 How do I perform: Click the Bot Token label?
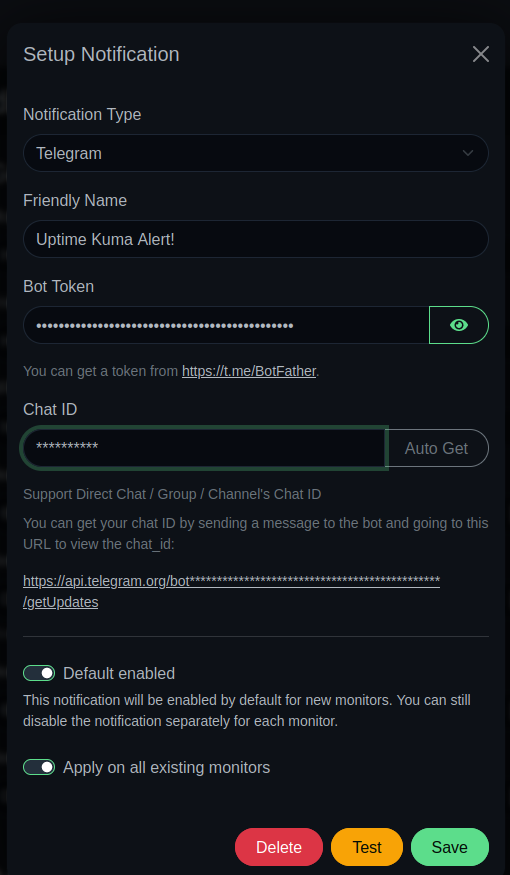pos(59,286)
